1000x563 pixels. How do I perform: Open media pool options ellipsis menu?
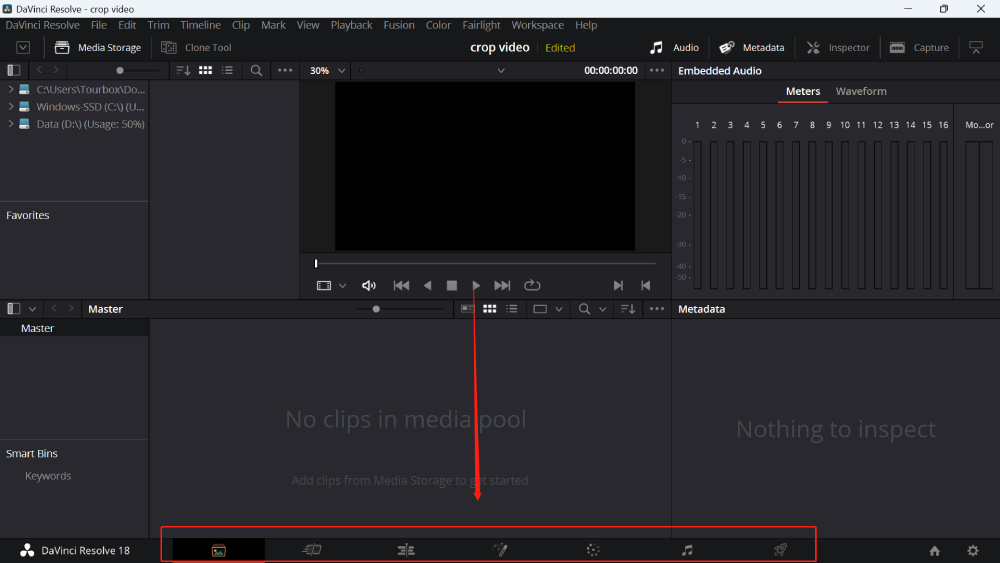657,309
